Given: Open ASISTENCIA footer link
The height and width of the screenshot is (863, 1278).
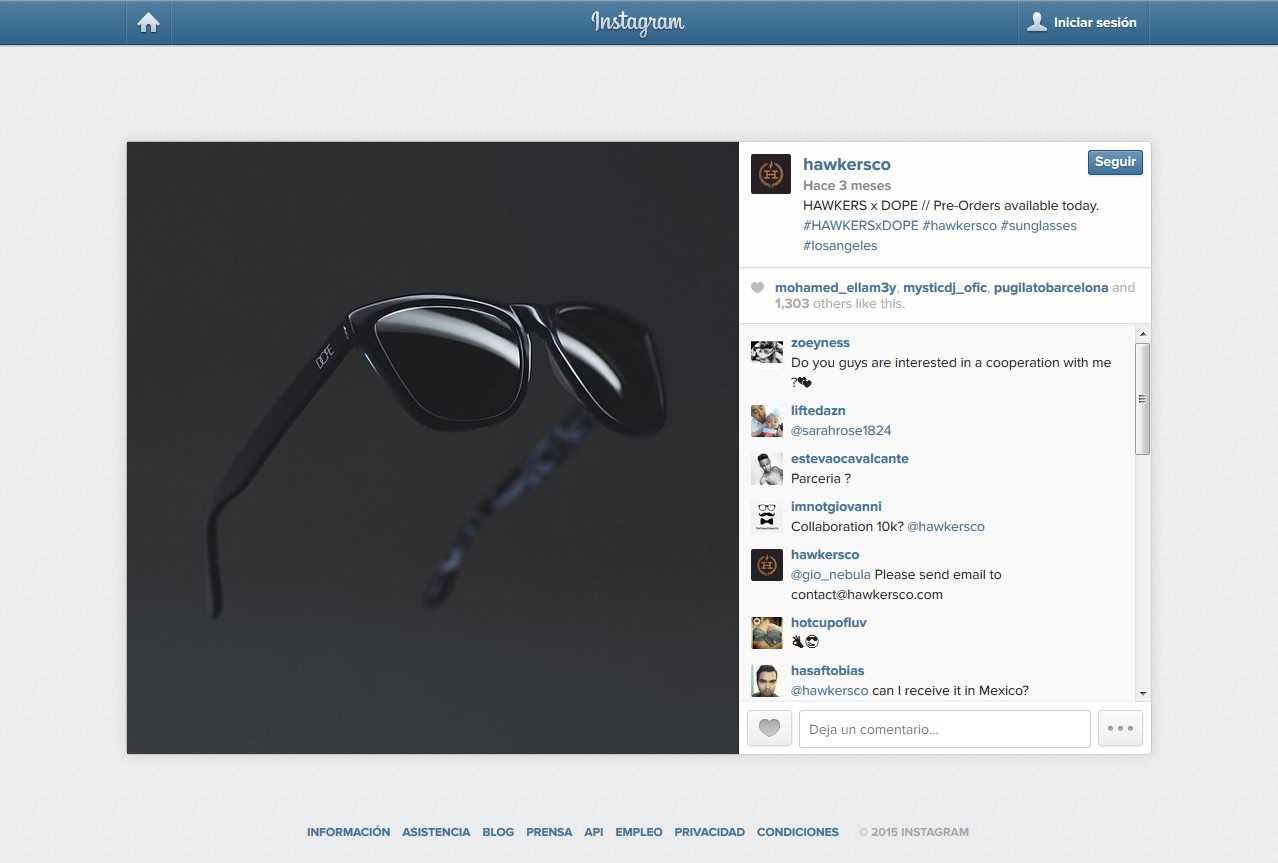Looking at the screenshot, I should [x=436, y=832].
